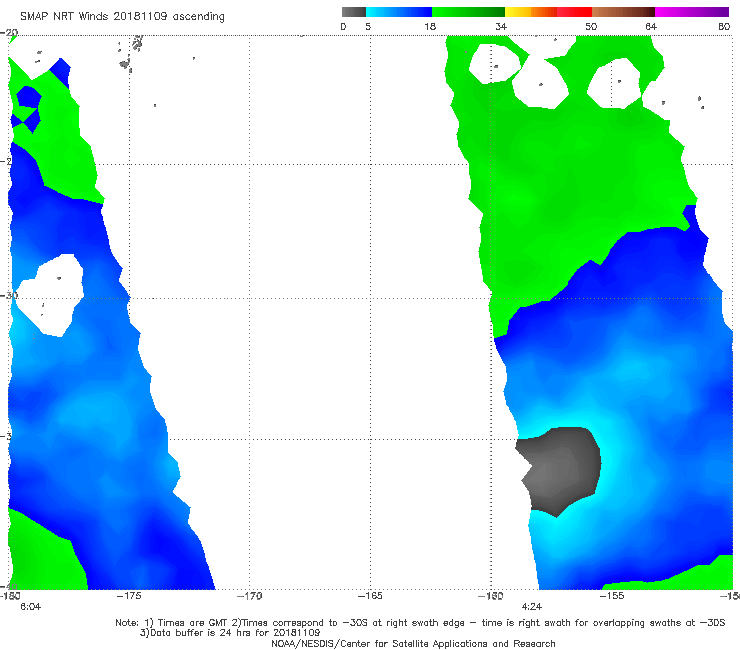Select the cyan-to-blue 5–18 color bar segment
The image size is (740, 650).
399,12
